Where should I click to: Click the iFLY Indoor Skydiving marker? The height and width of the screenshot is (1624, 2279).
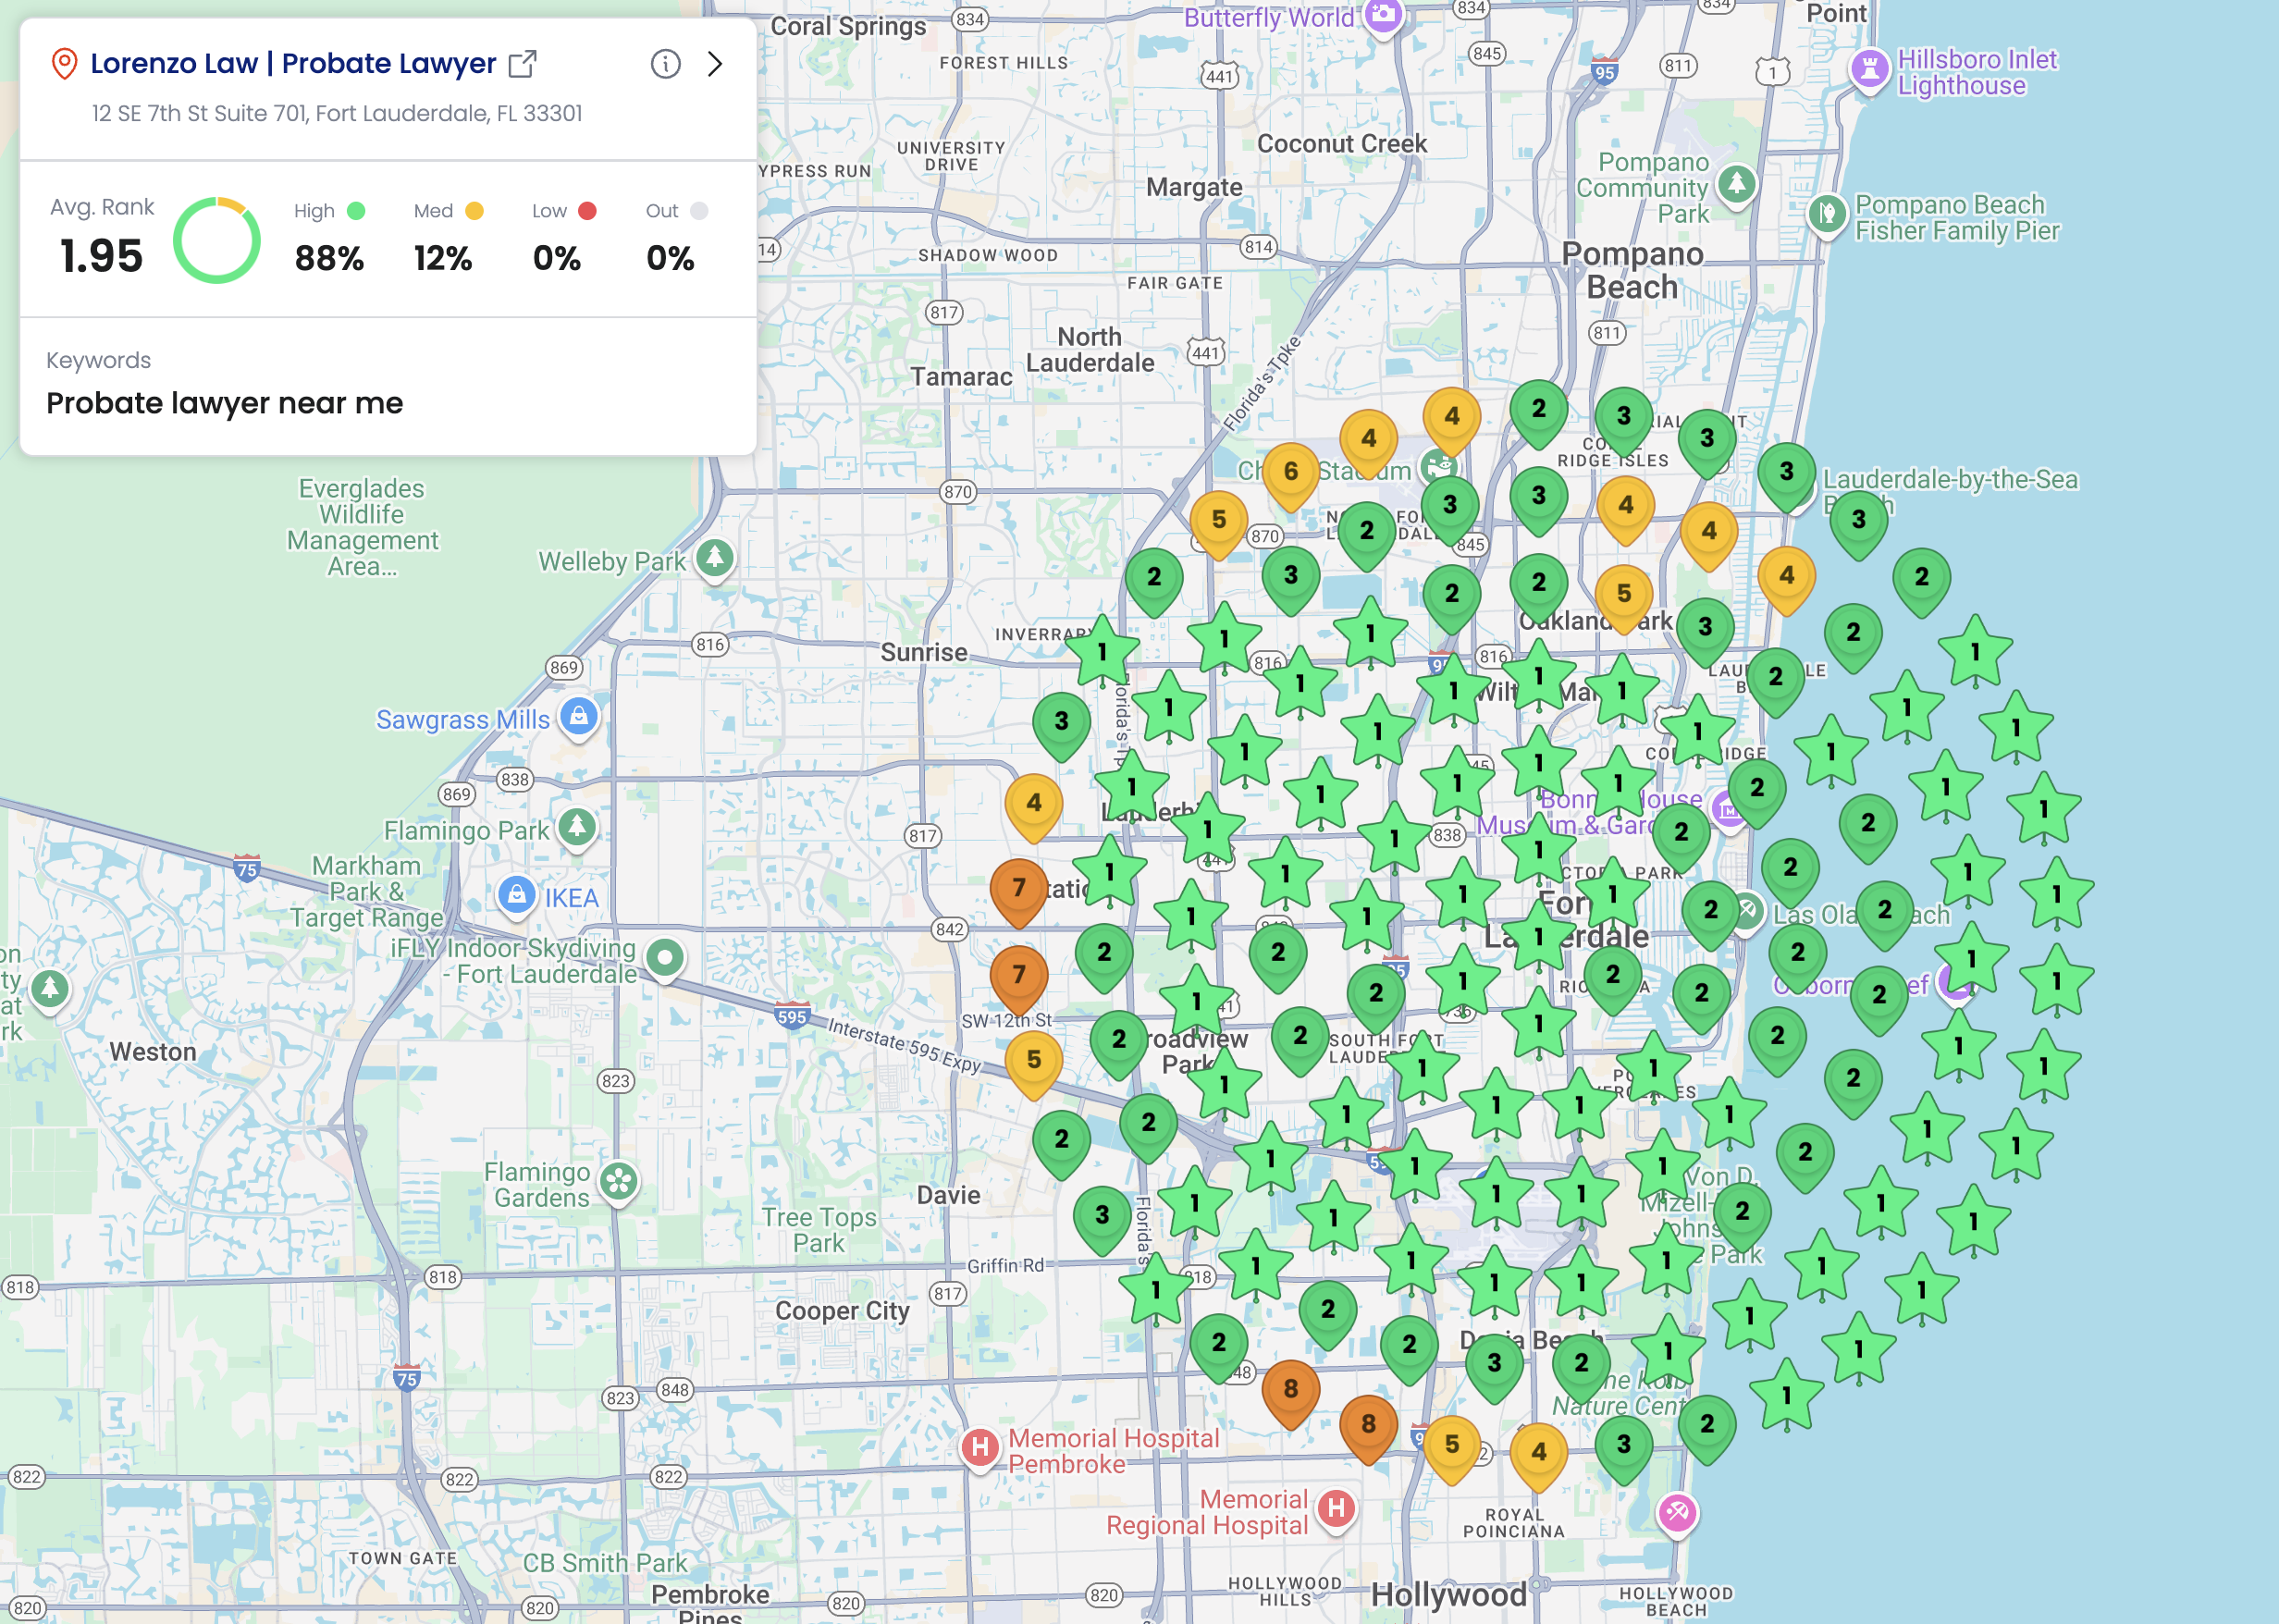[665, 958]
